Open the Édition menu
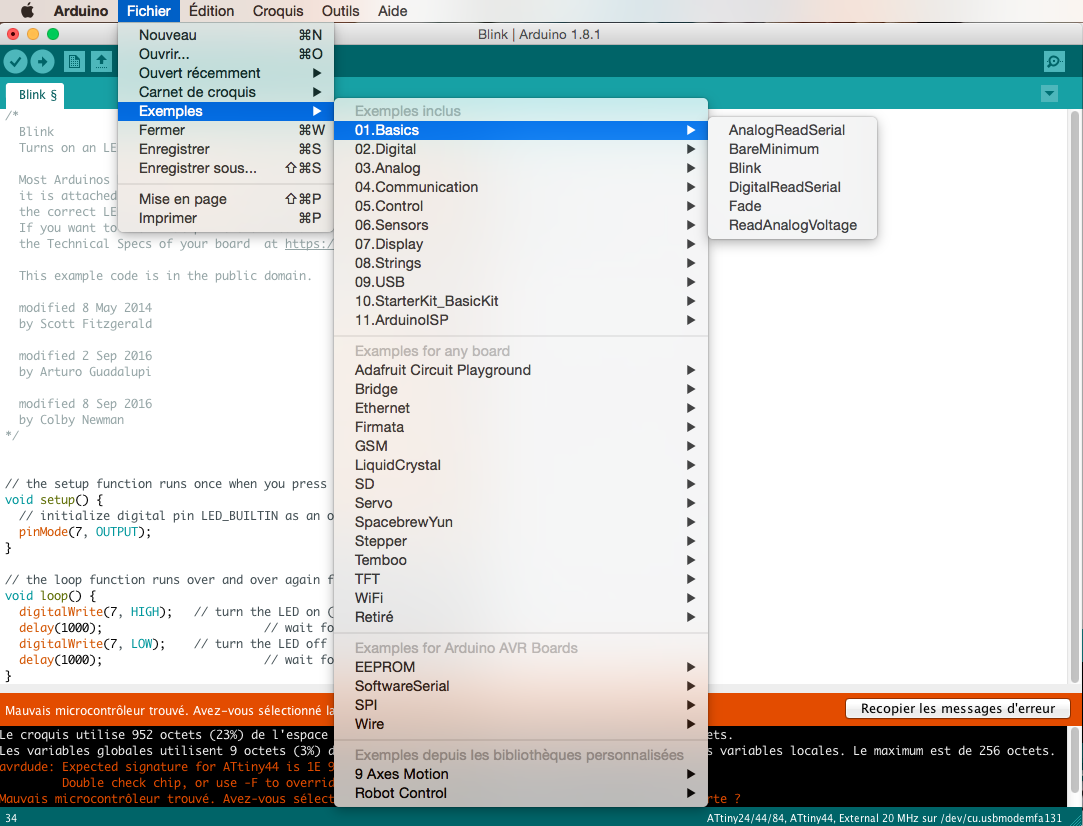Viewport: 1083px width, 826px height. tap(211, 10)
